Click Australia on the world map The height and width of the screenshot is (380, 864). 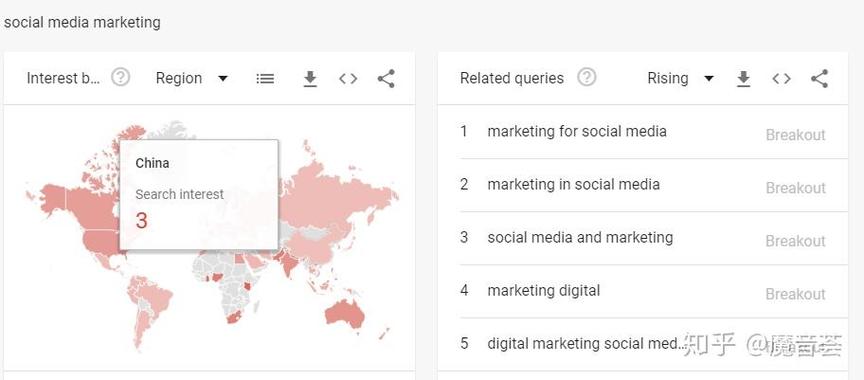point(345,314)
